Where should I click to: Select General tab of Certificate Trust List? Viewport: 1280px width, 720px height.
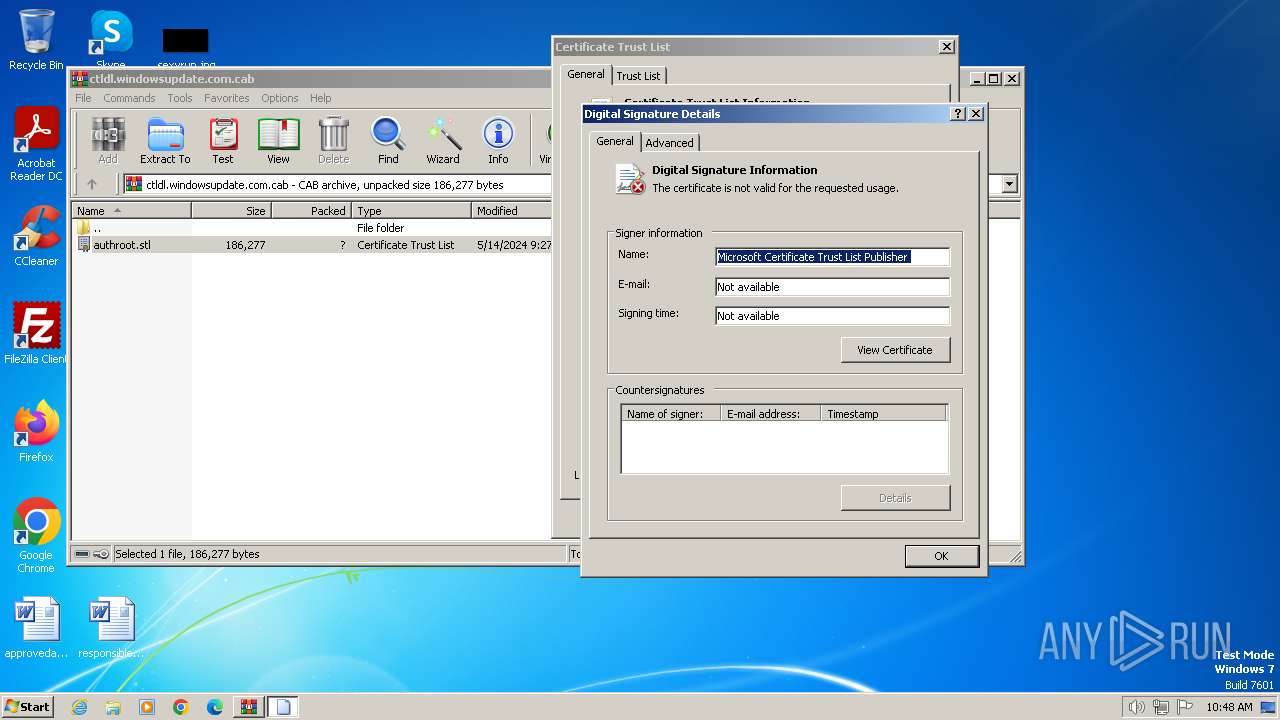pyautogui.click(x=586, y=74)
